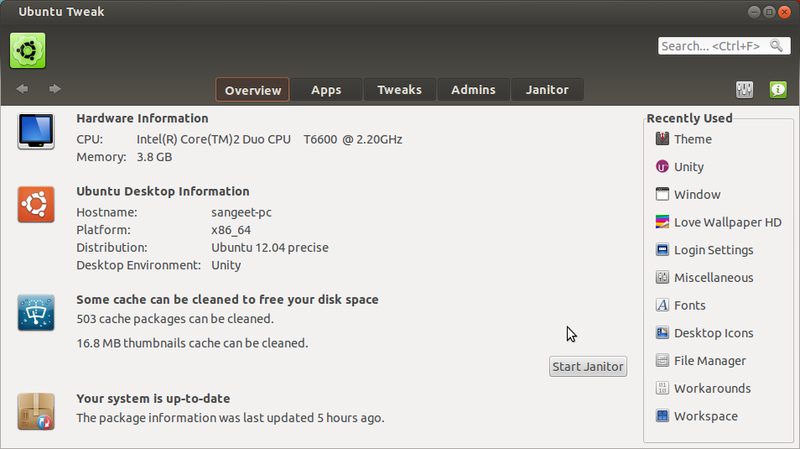Viewport: 800px width, 449px height.
Task: Select the Fonts entry text
Action: tap(689, 305)
